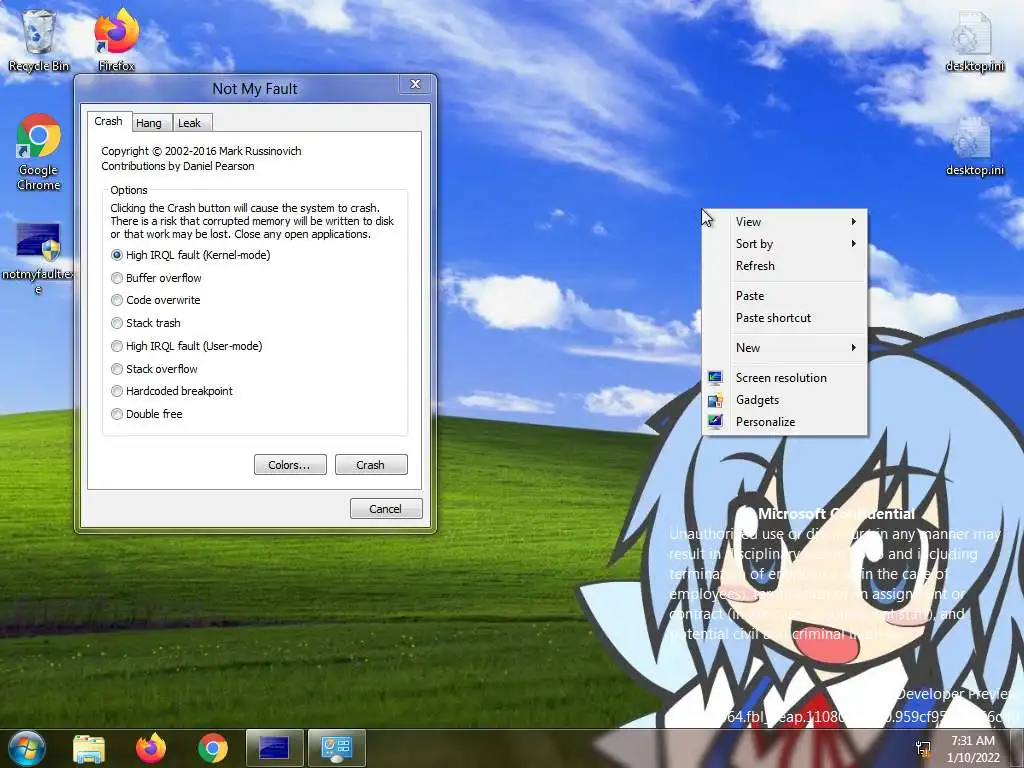Select the Code overwrite radio button
Image resolution: width=1024 pixels, height=768 pixels.
click(x=117, y=300)
